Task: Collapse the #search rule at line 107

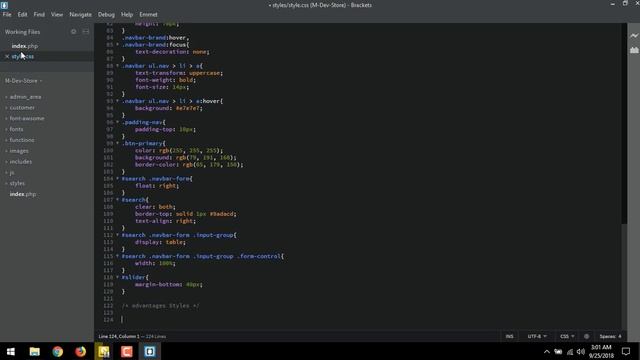Action: (118, 200)
